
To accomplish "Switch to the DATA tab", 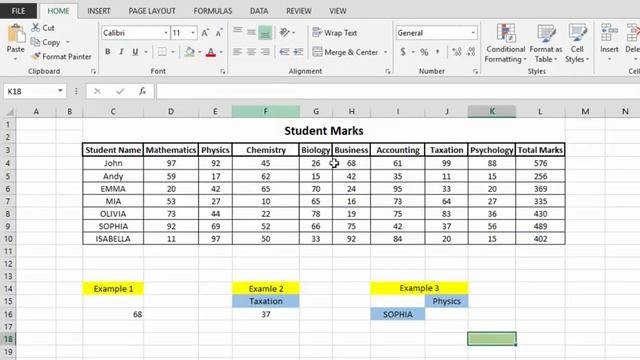I will click(x=259, y=11).
